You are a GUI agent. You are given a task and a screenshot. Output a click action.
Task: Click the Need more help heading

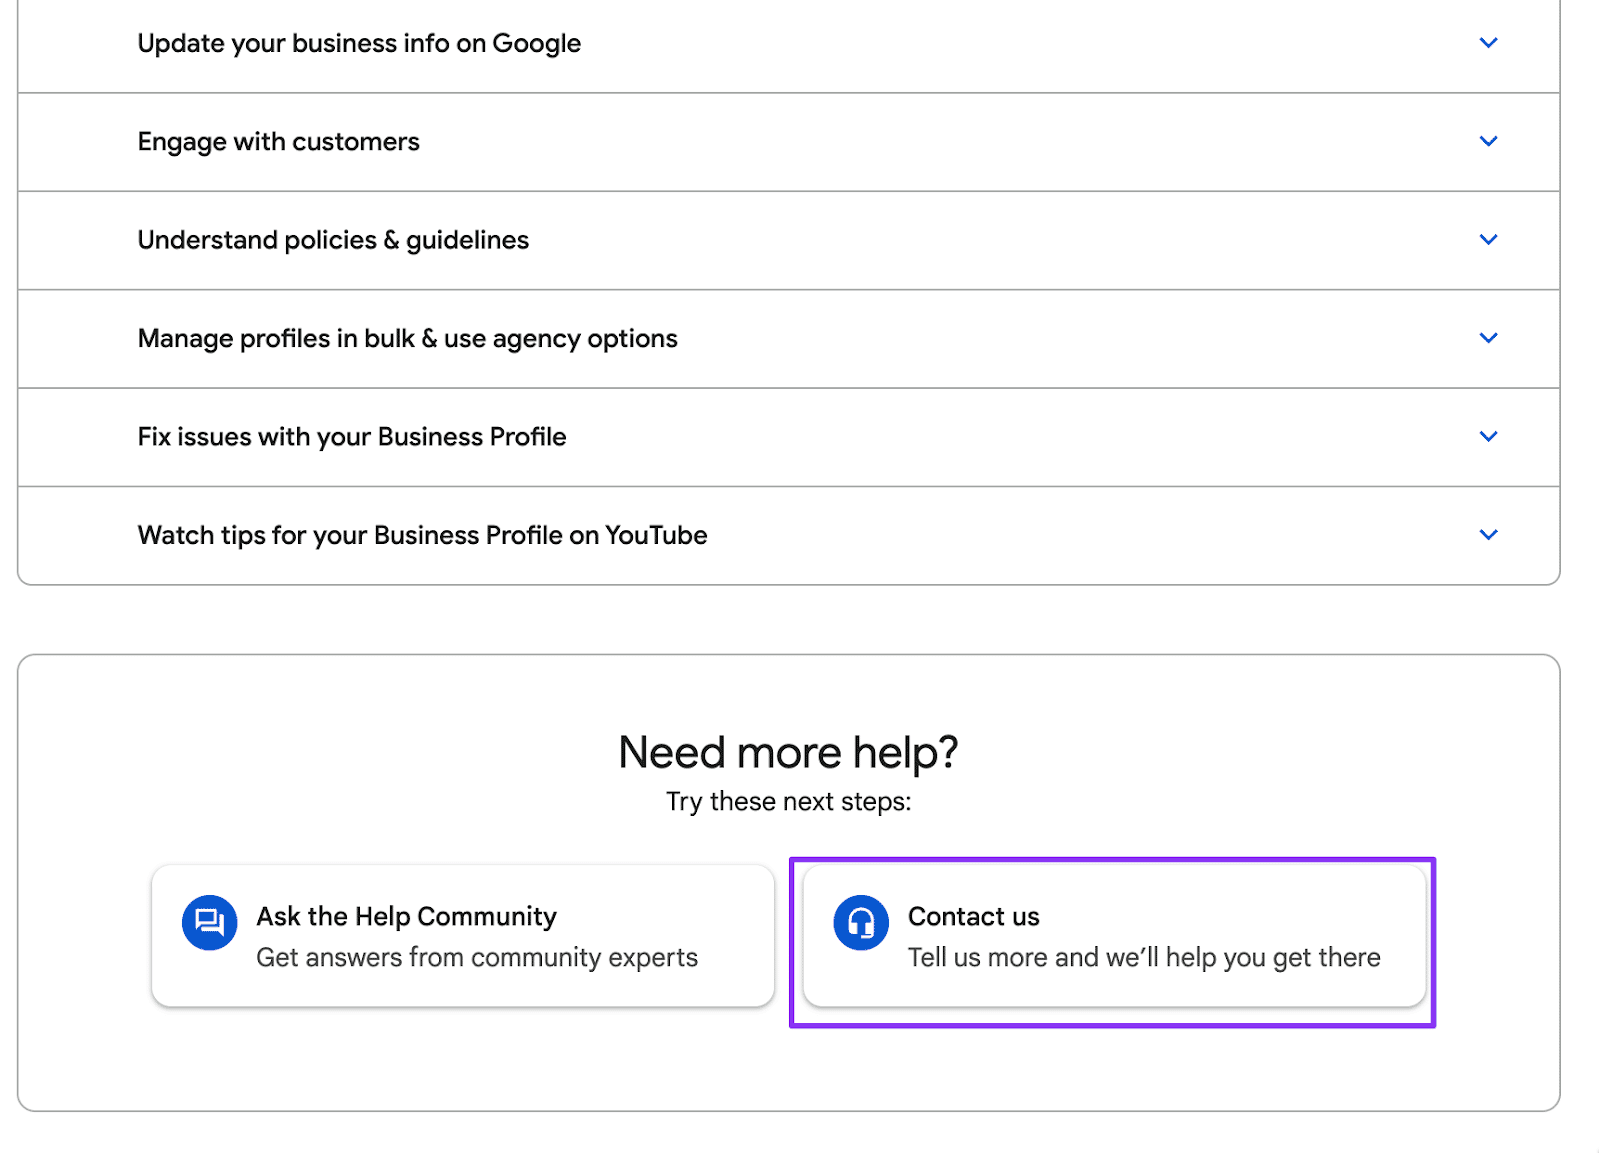(789, 752)
